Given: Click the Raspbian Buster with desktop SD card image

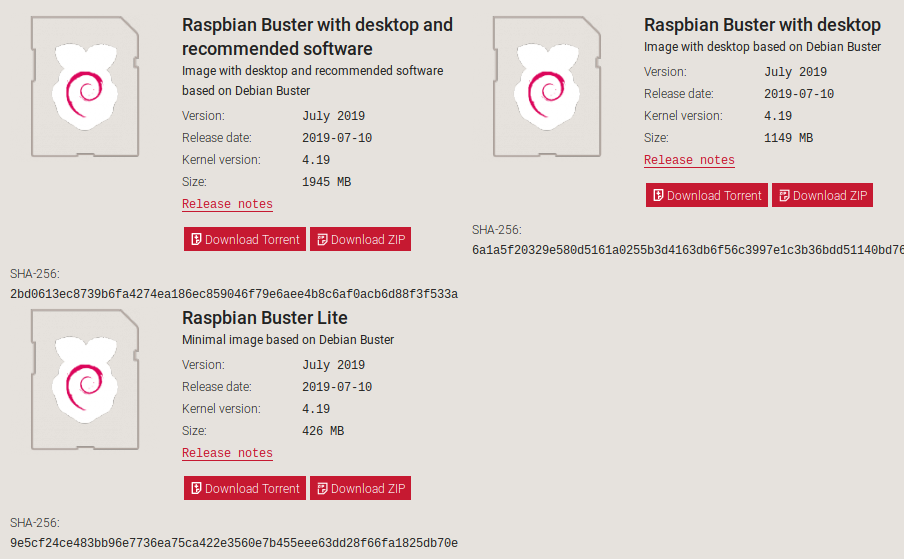Looking at the screenshot, I should [547, 86].
